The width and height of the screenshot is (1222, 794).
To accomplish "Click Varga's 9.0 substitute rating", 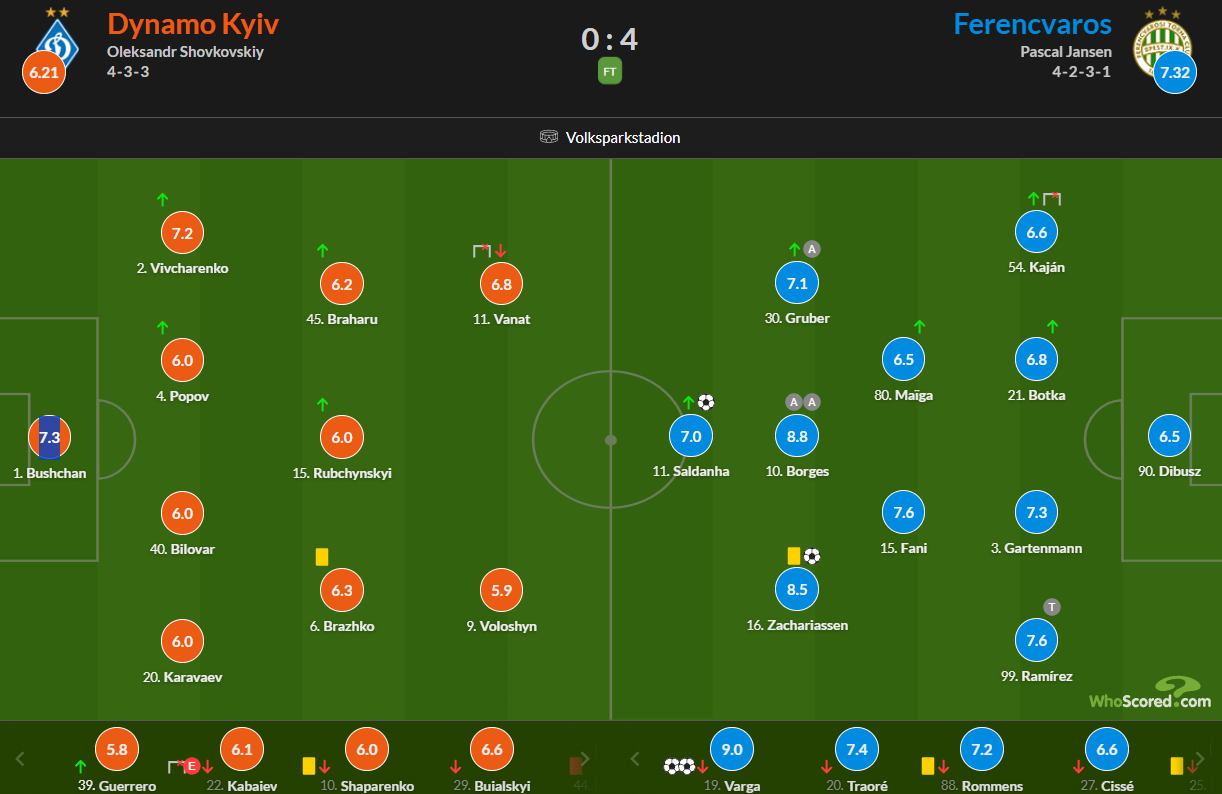I will (732, 749).
